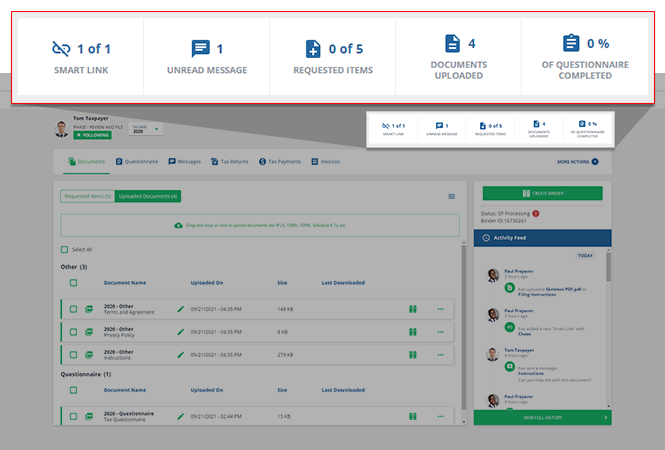
Task: Expand the More Actions menu
Action: point(577,160)
